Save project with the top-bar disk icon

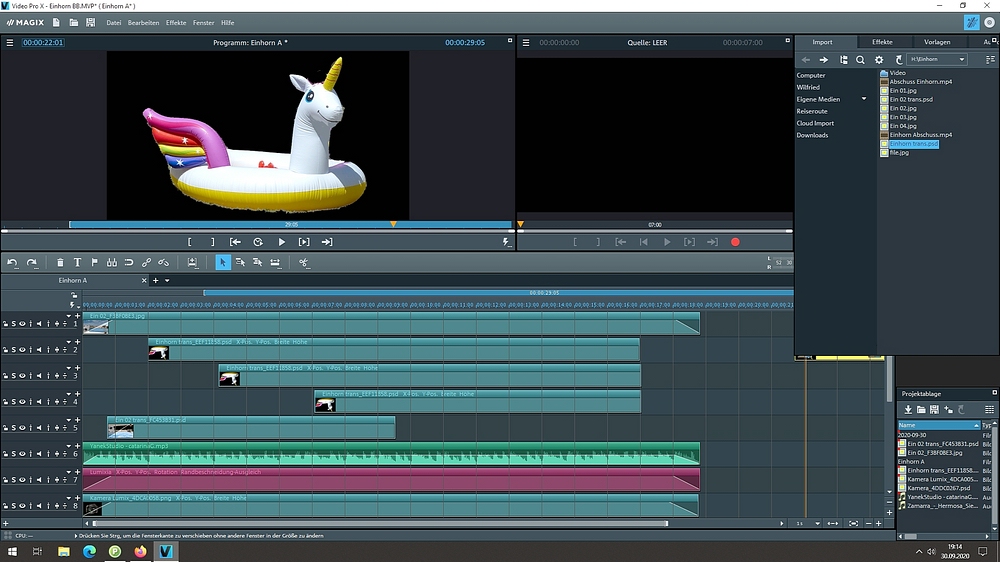tap(91, 22)
